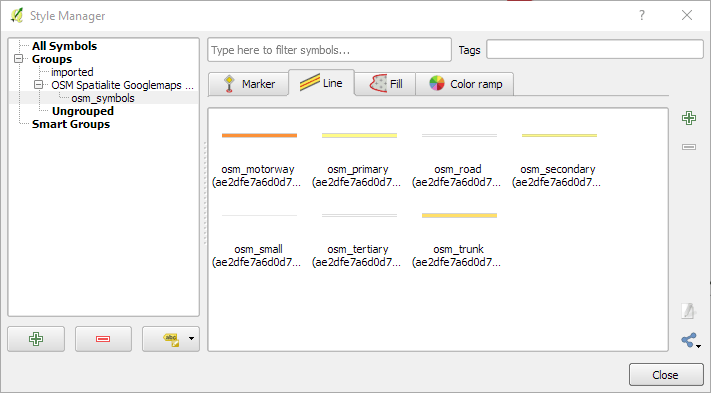Select the Line tab
Image resolution: width=711 pixels, height=393 pixels.
tap(321, 83)
